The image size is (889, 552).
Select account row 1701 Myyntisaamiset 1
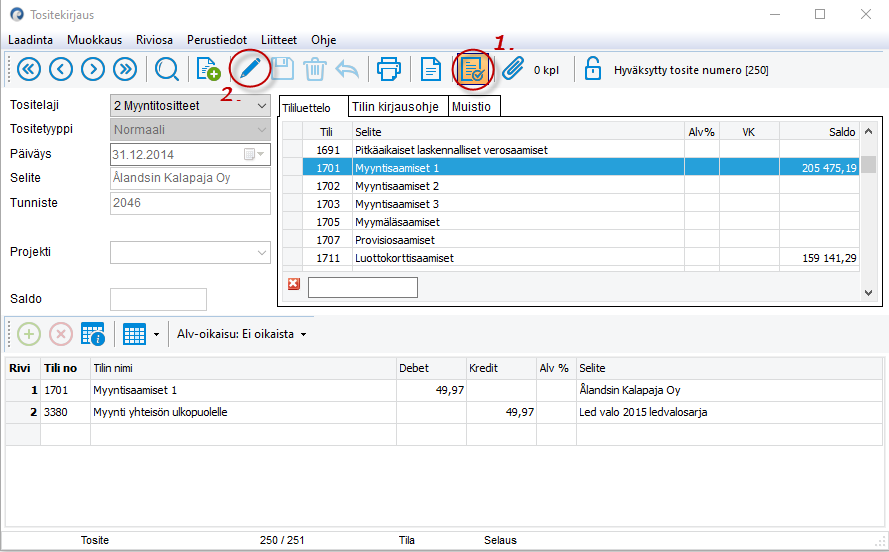[571, 168]
